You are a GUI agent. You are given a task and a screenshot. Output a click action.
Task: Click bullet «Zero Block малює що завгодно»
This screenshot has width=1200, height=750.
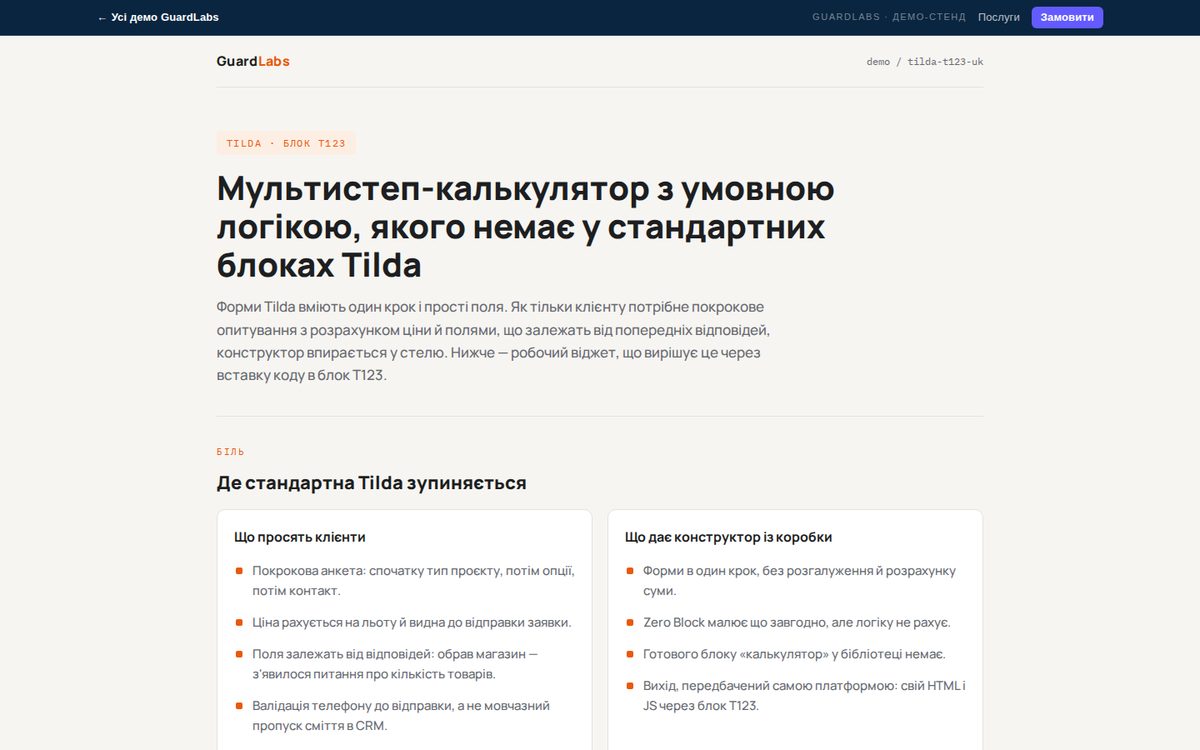pyautogui.click(x=797, y=622)
